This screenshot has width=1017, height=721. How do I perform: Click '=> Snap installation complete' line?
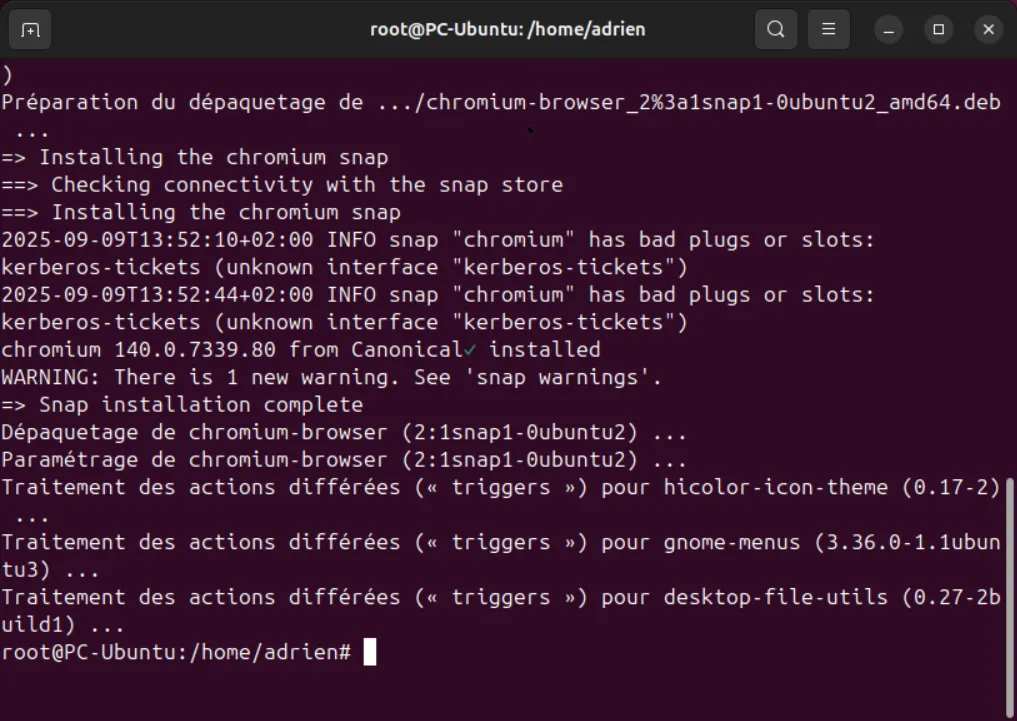click(x=182, y=405)
